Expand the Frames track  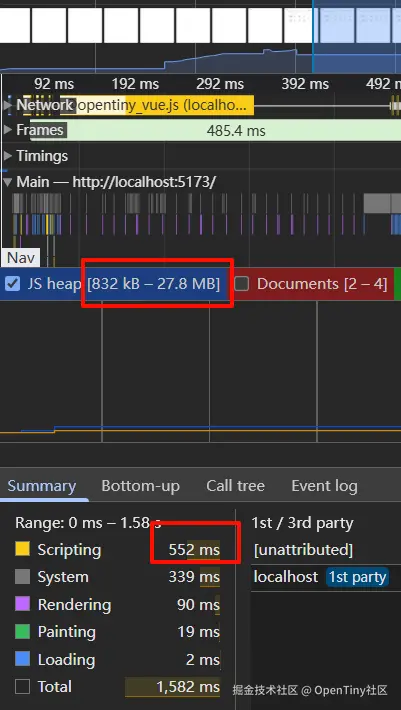[x=7, y=130]
